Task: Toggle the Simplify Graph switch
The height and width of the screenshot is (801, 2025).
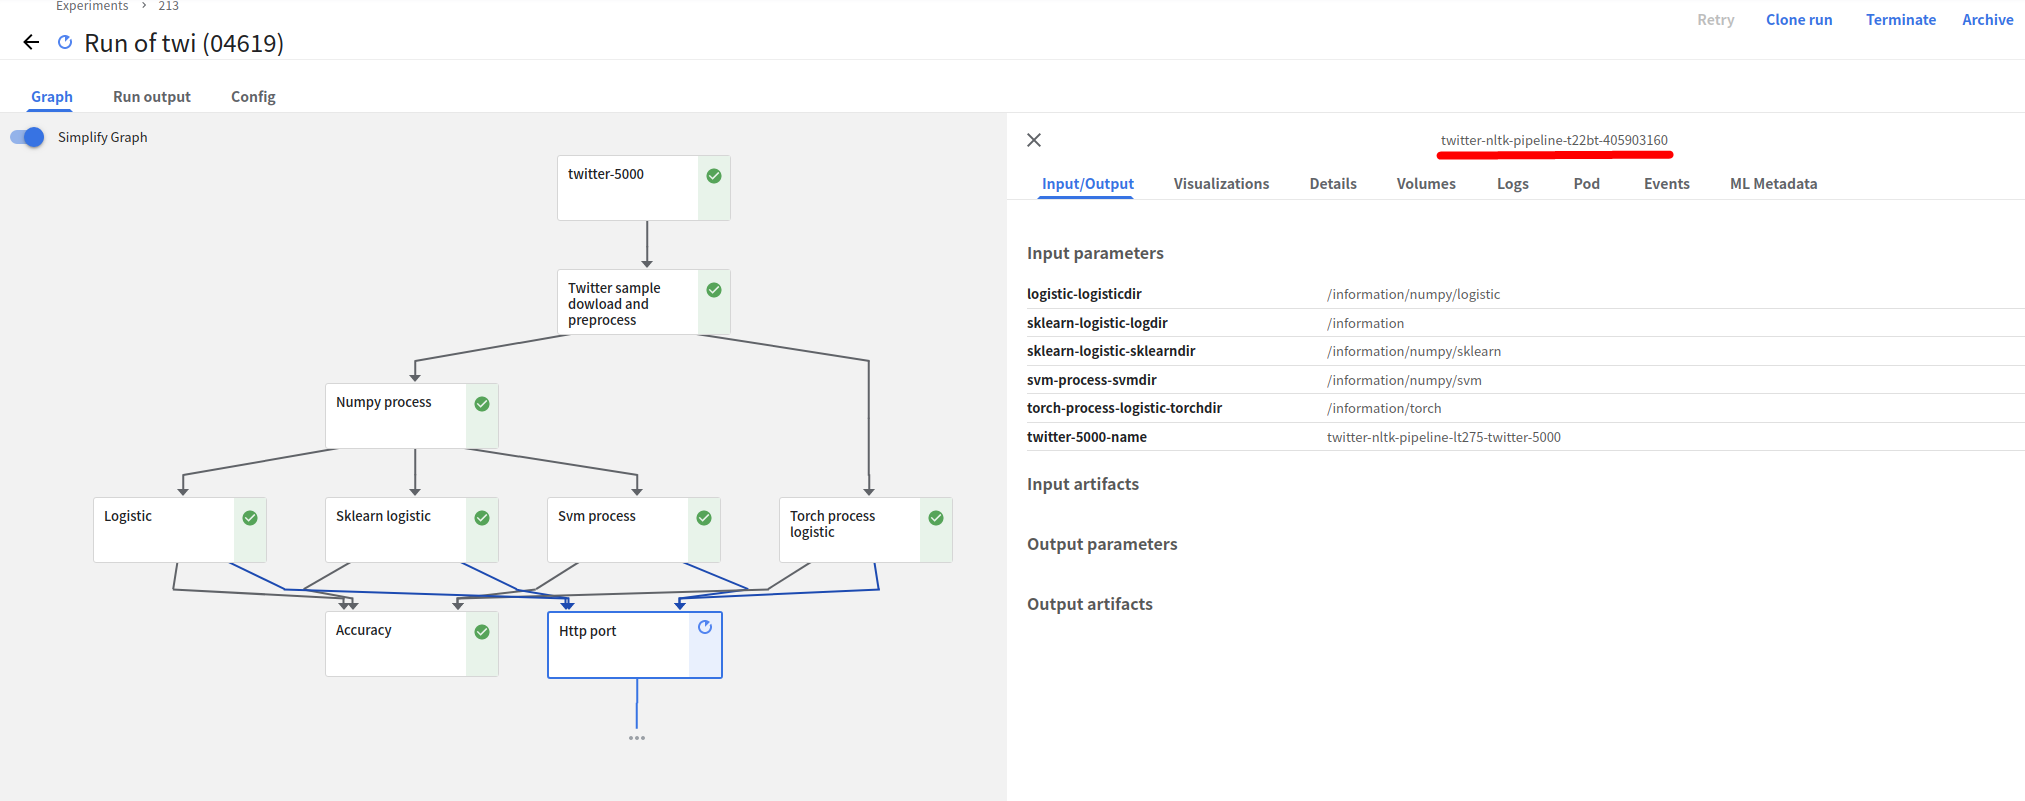Action: (28, 137)
